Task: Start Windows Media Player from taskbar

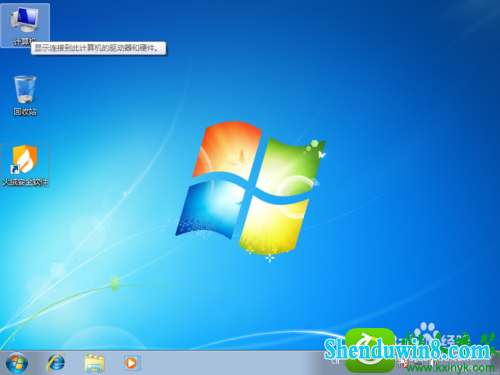Action: pos(132,363)
